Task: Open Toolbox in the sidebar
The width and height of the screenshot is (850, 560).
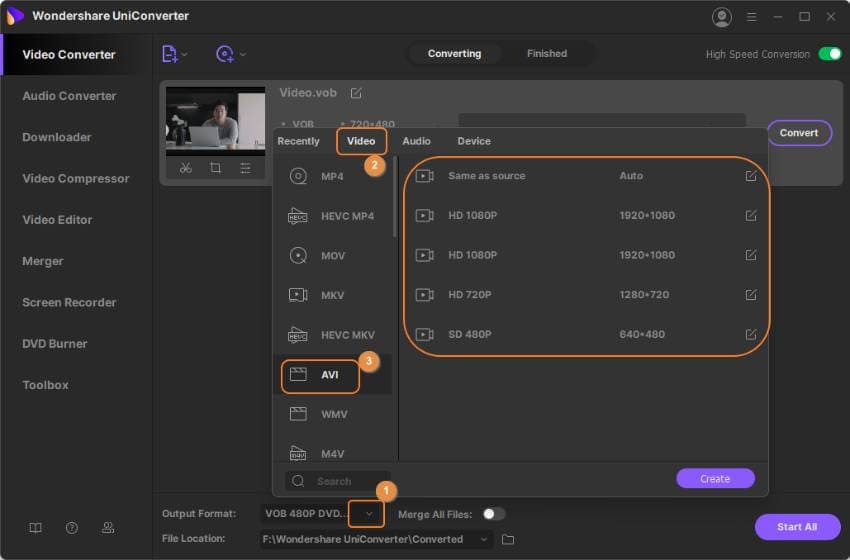Action: (x=46, y=385)
